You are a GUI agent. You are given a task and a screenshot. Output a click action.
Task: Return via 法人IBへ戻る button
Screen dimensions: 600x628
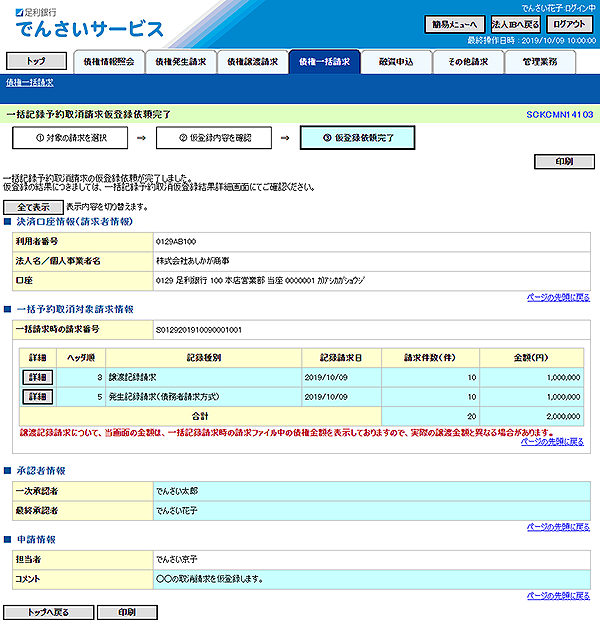(x=515, y=25)
